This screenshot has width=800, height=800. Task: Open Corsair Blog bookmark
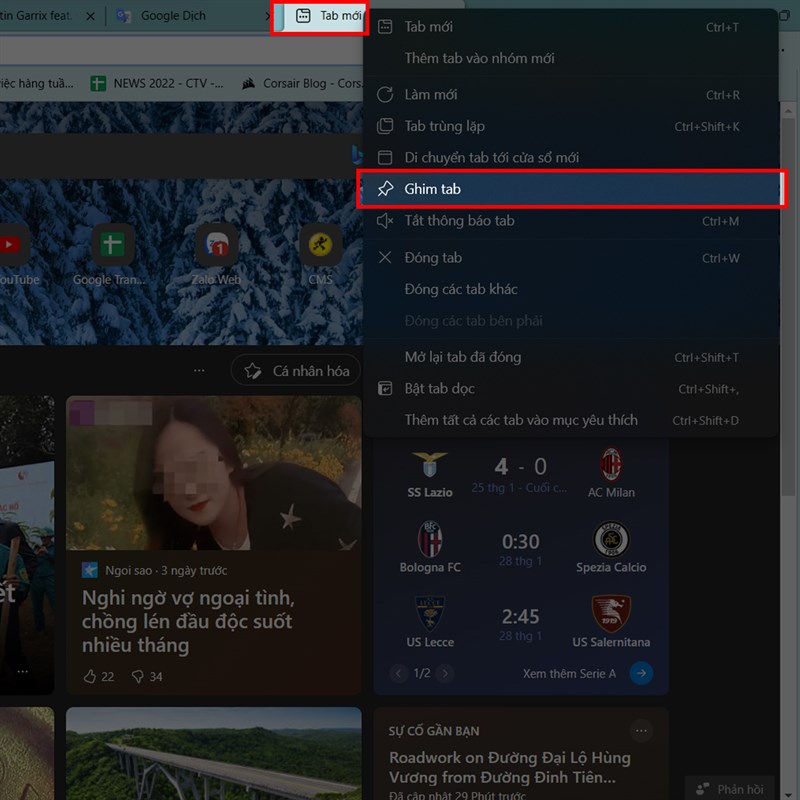click(x=302, y=83)
